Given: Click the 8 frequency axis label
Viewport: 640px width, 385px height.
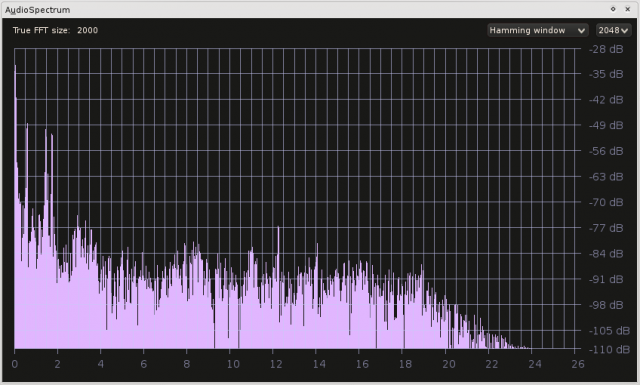Looking at the screenshot, I should tap(187, 364).
